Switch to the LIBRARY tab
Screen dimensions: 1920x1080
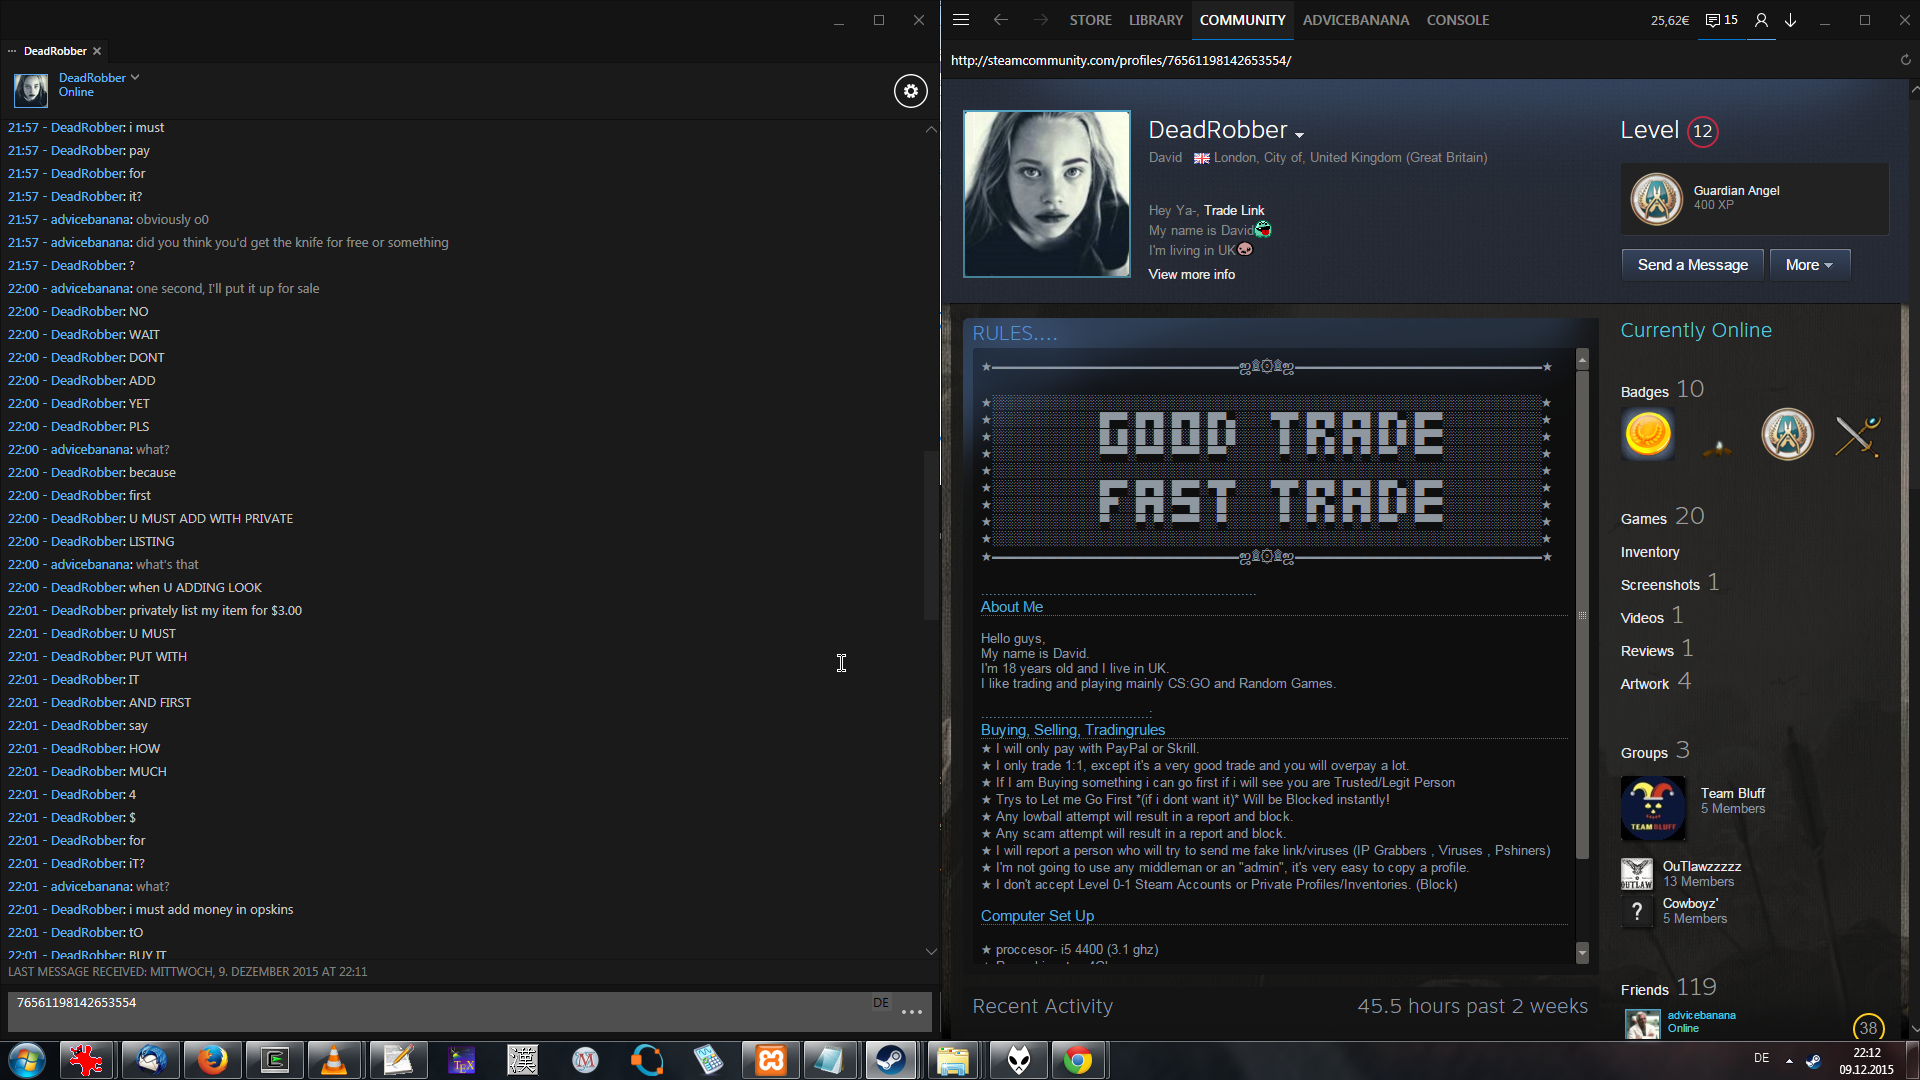(x=1155, y=20)
